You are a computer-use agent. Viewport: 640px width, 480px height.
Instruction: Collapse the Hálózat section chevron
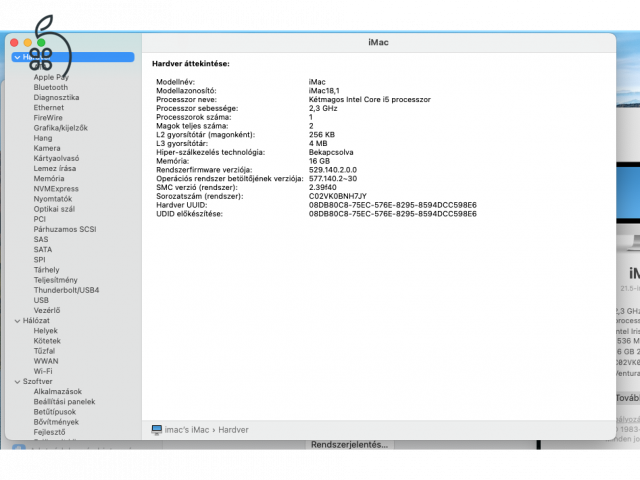17,321
